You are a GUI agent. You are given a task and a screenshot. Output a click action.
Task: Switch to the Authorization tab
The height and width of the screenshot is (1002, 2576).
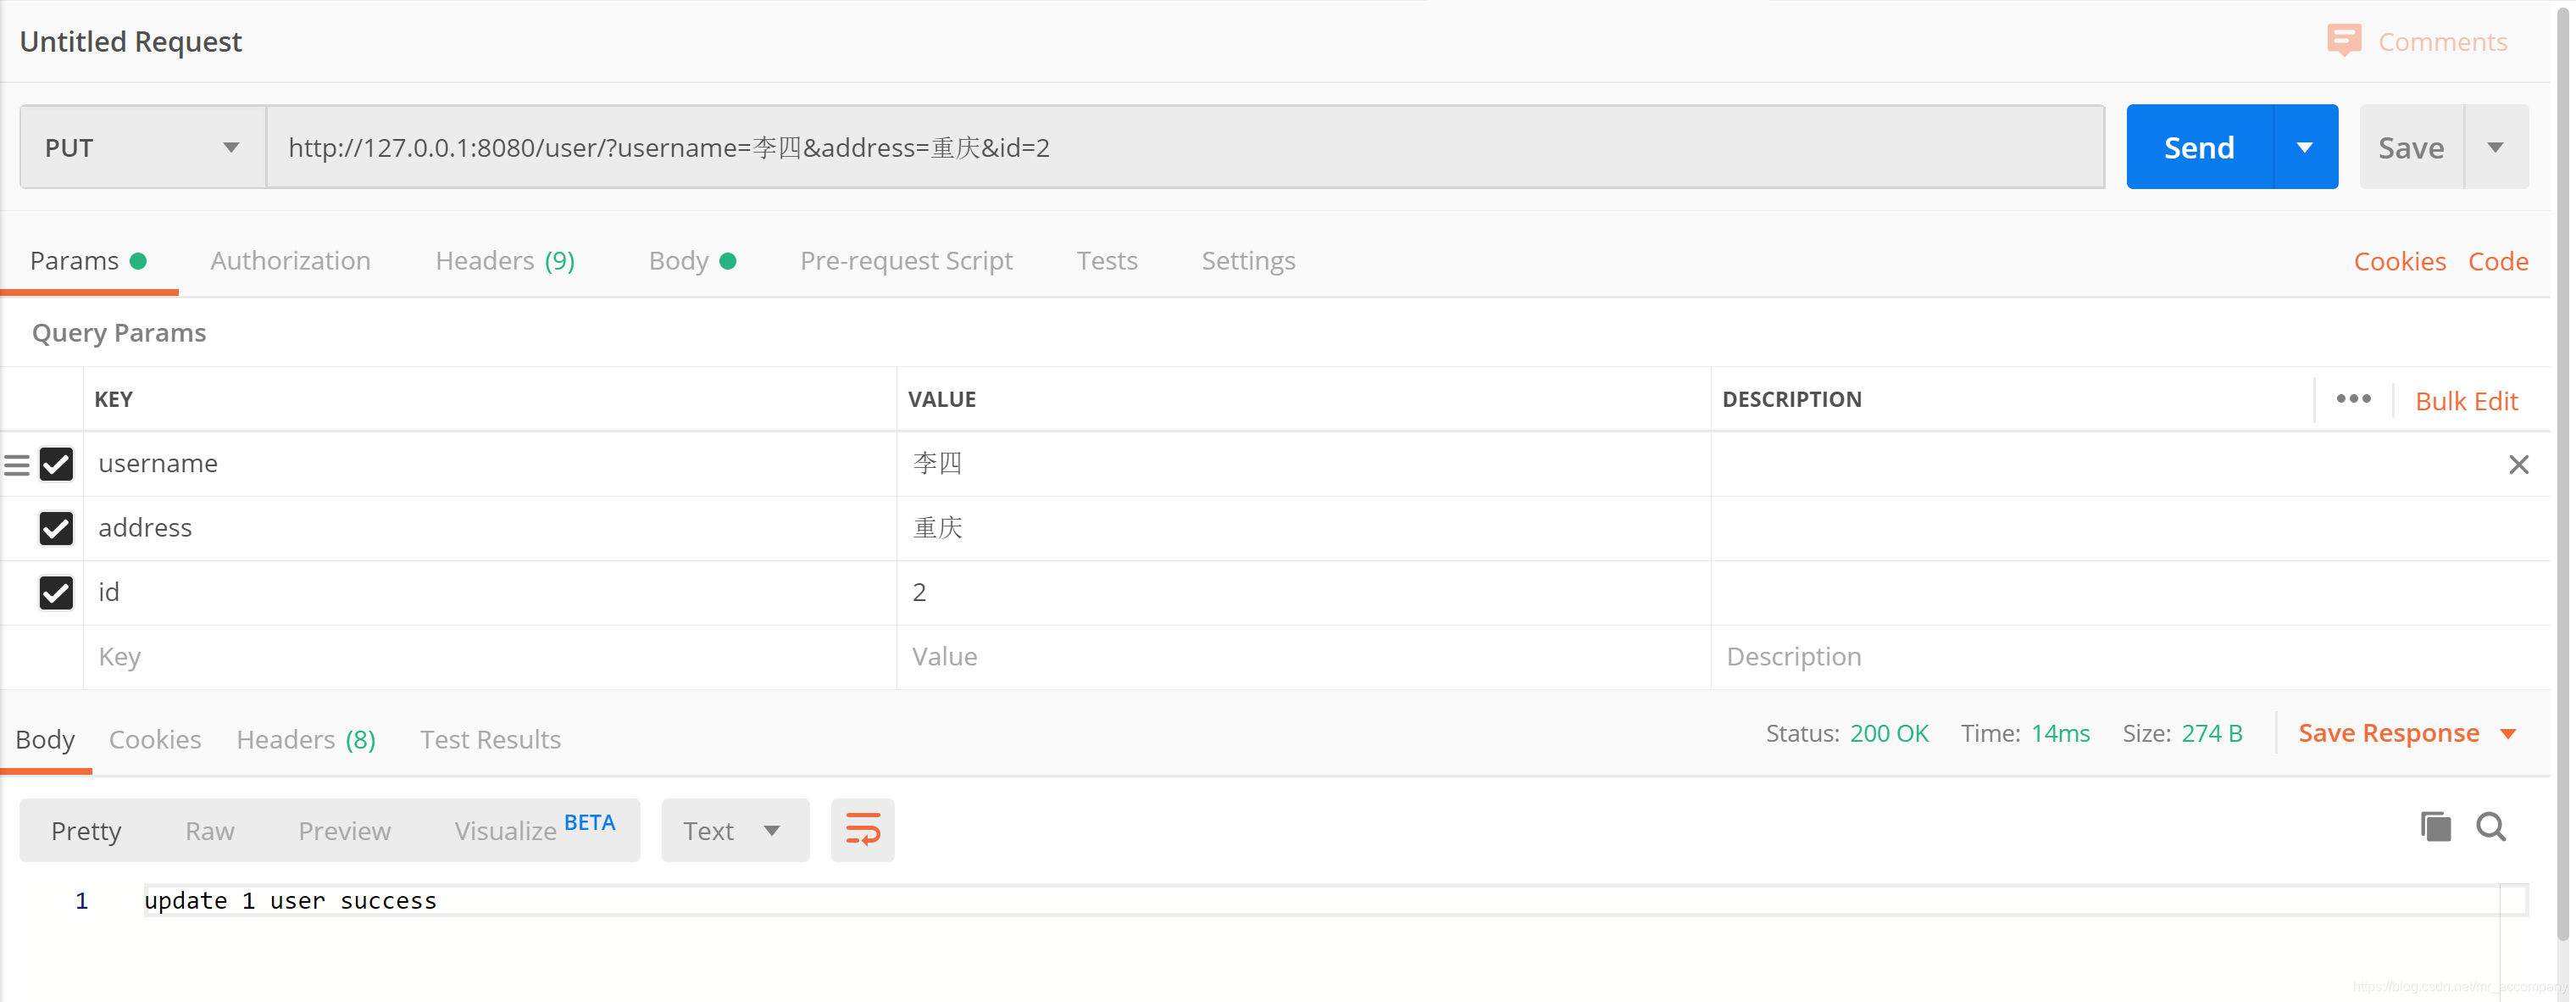point(289,259)
